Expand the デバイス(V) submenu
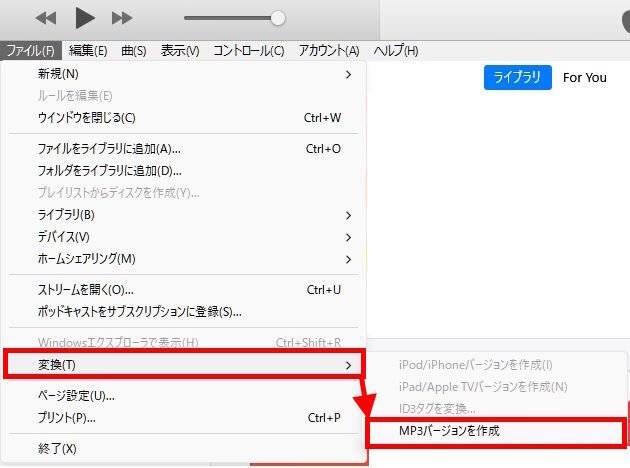Image resolution: width=630 pixels, height=468 pixels. (184, 237)
